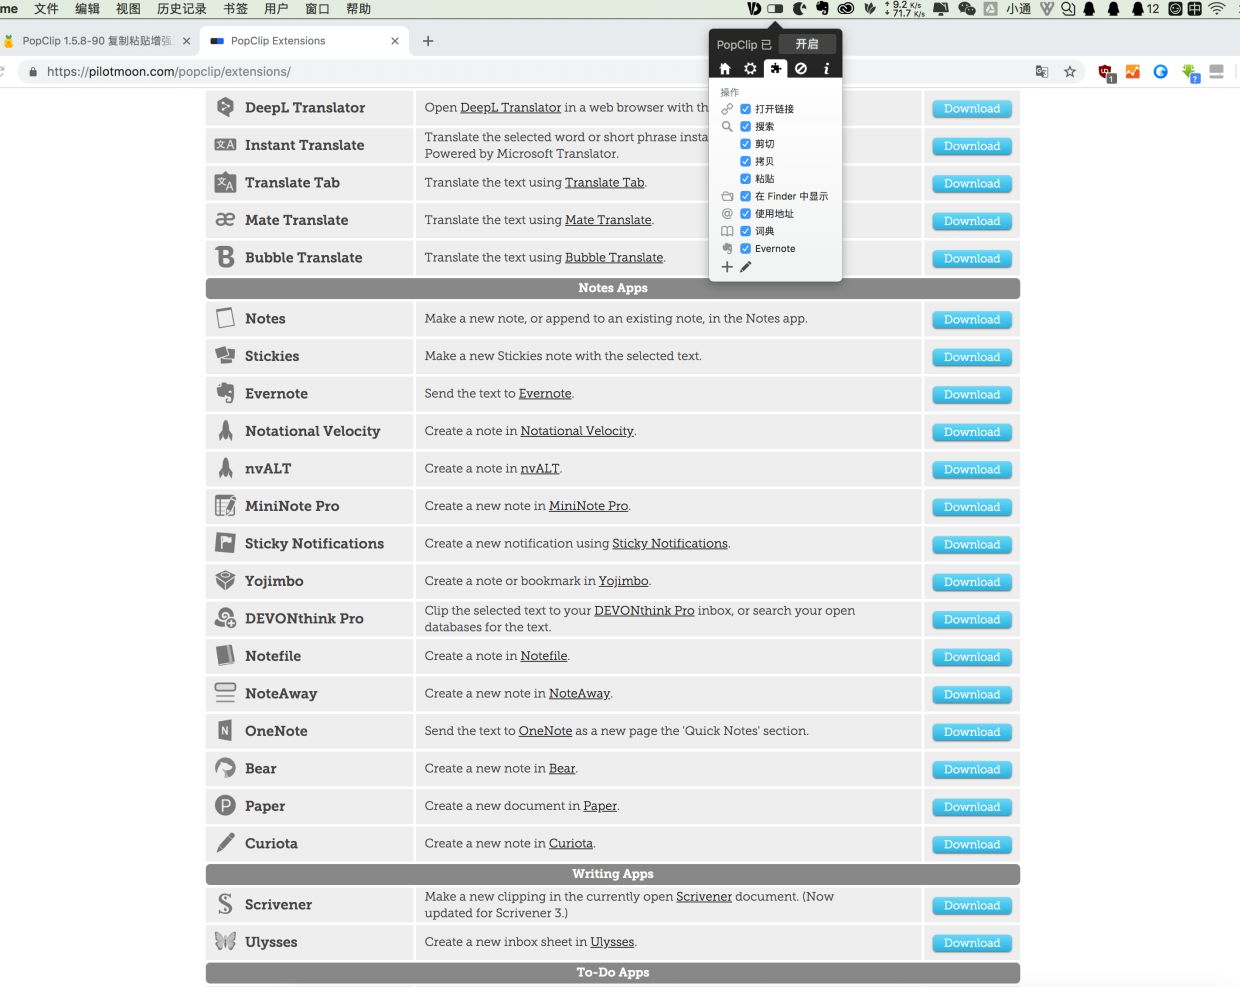Uncheck the Evernote checkbox in PopClip panel

745,249
